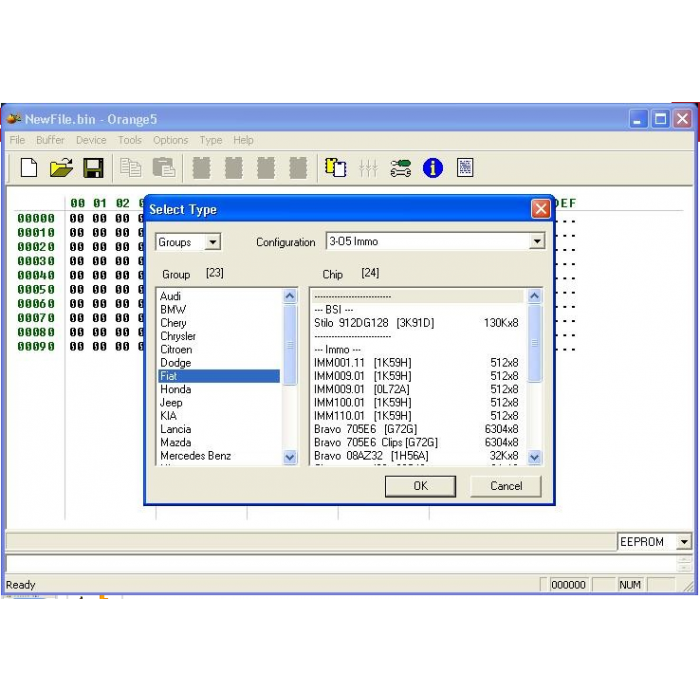Click the wrench and screwdriver tools icon
Image resolution: width=700 pixels, height=700 pixels.
click(x=400, y=168)
